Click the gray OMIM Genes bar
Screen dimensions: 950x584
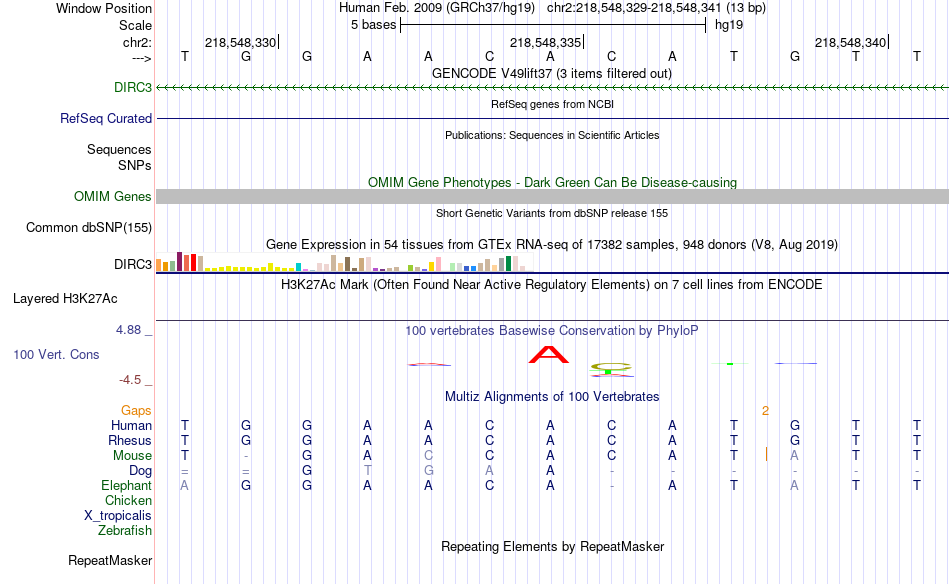pyautogui.click(x=553, y=196)
